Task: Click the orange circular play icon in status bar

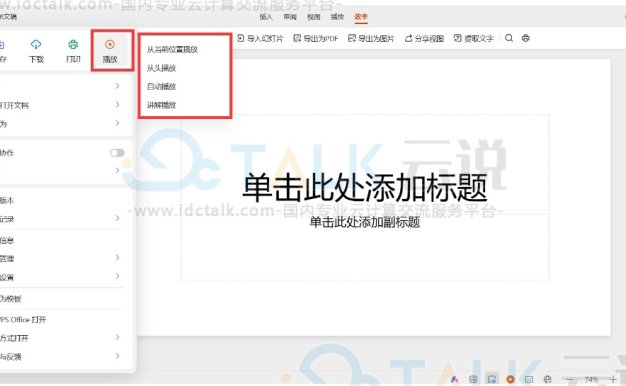Action: tap(510, 379)
